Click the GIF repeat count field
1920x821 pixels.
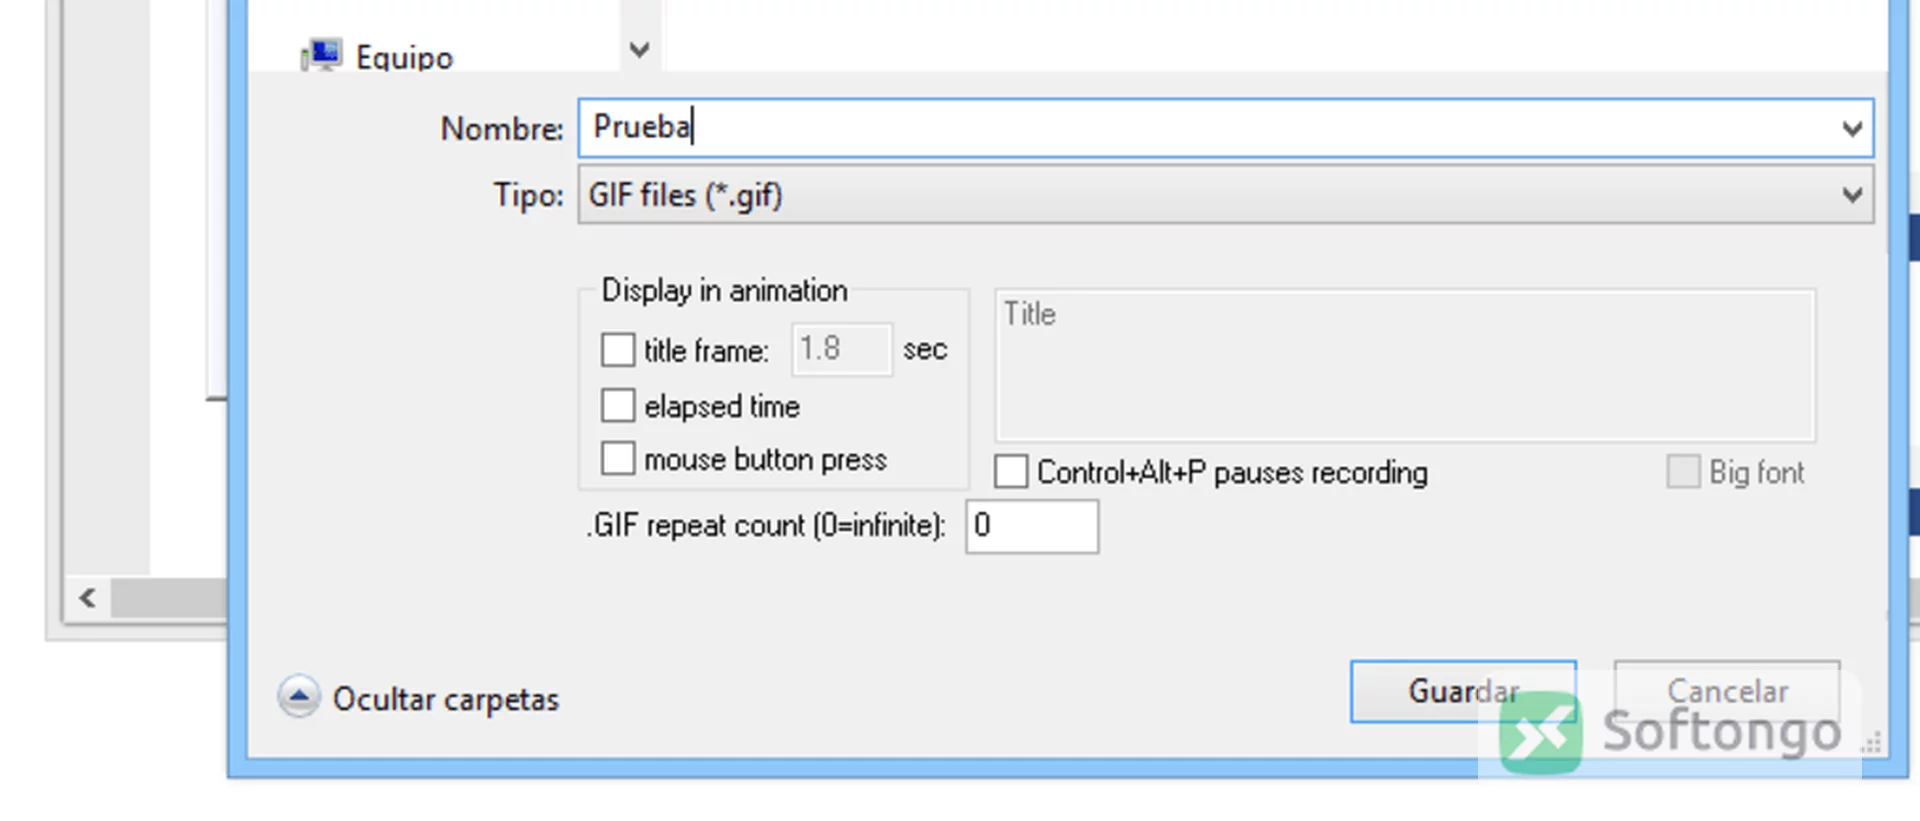pos(1032,526)
